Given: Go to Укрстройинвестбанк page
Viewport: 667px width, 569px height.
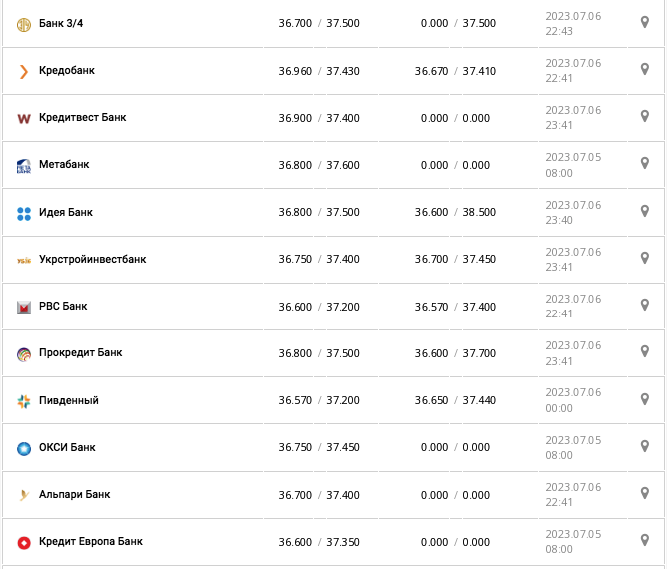Looking at the screenshot, I should [92, 260].
